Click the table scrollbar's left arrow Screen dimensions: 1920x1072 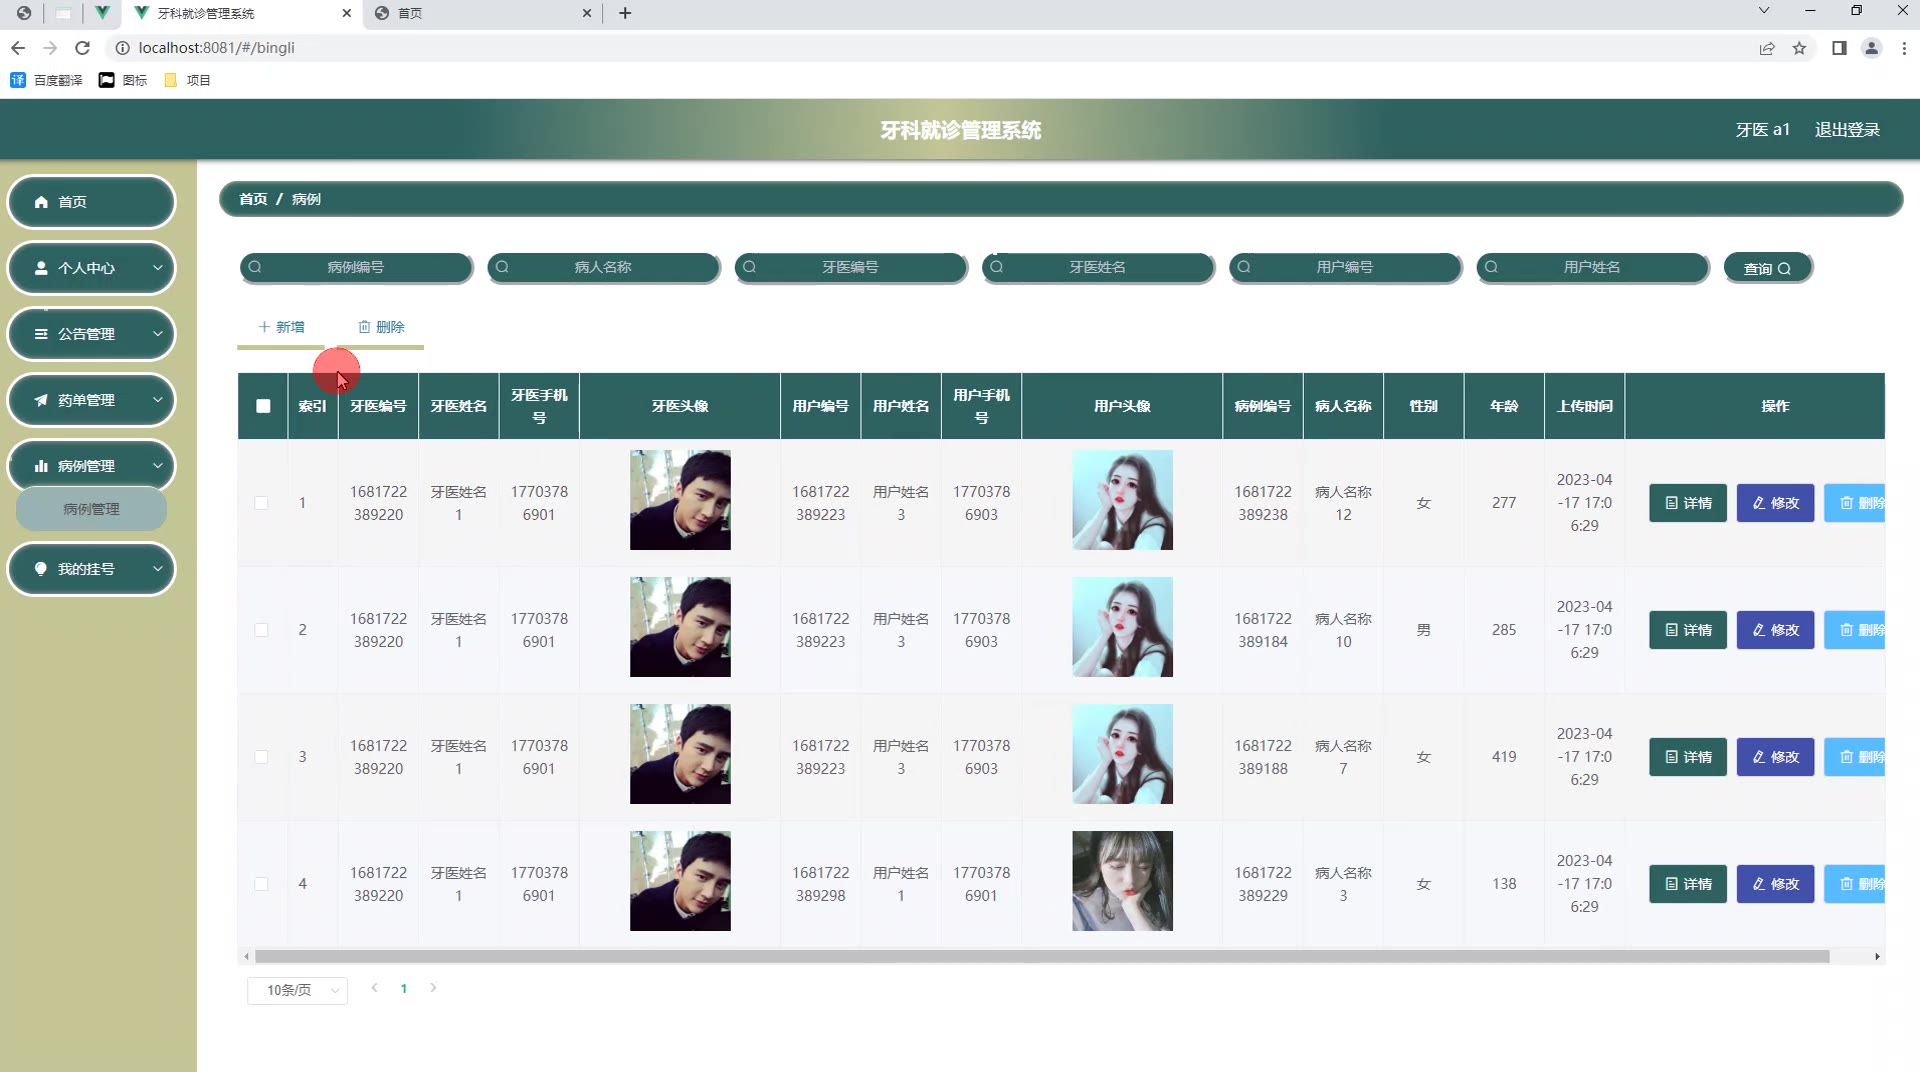coord(246,957)
